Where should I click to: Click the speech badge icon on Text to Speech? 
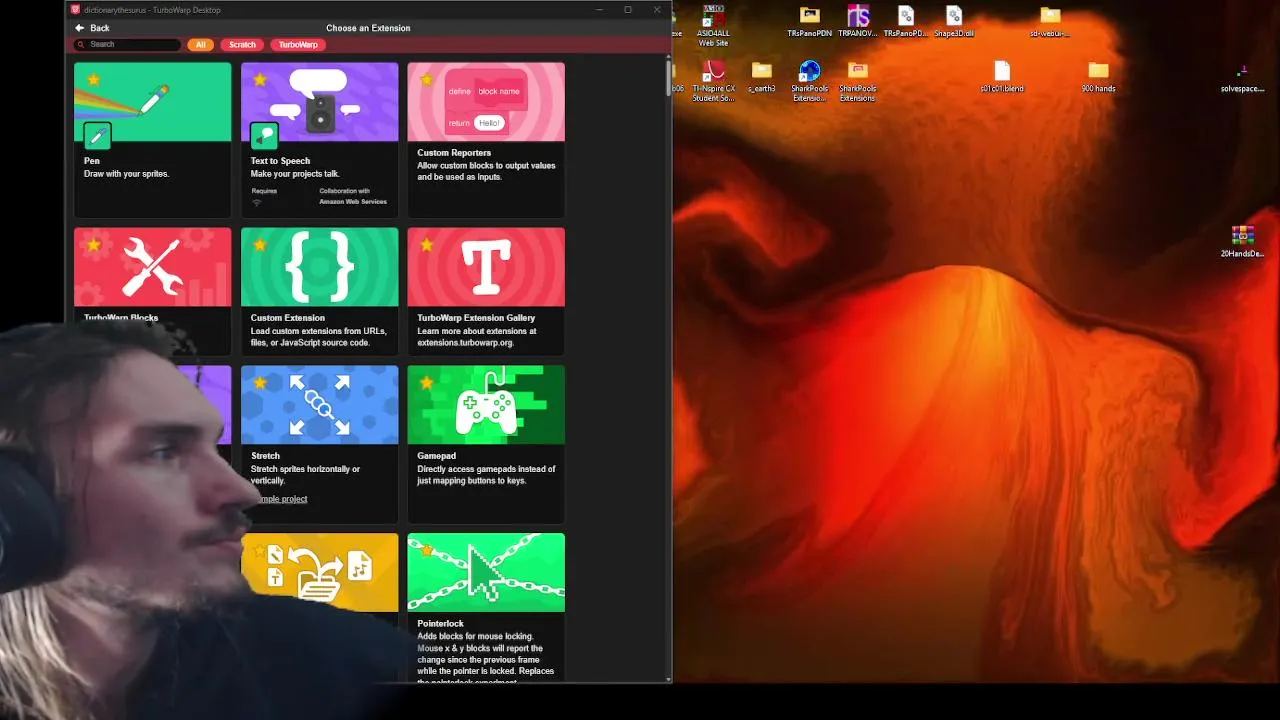(264, 135)
